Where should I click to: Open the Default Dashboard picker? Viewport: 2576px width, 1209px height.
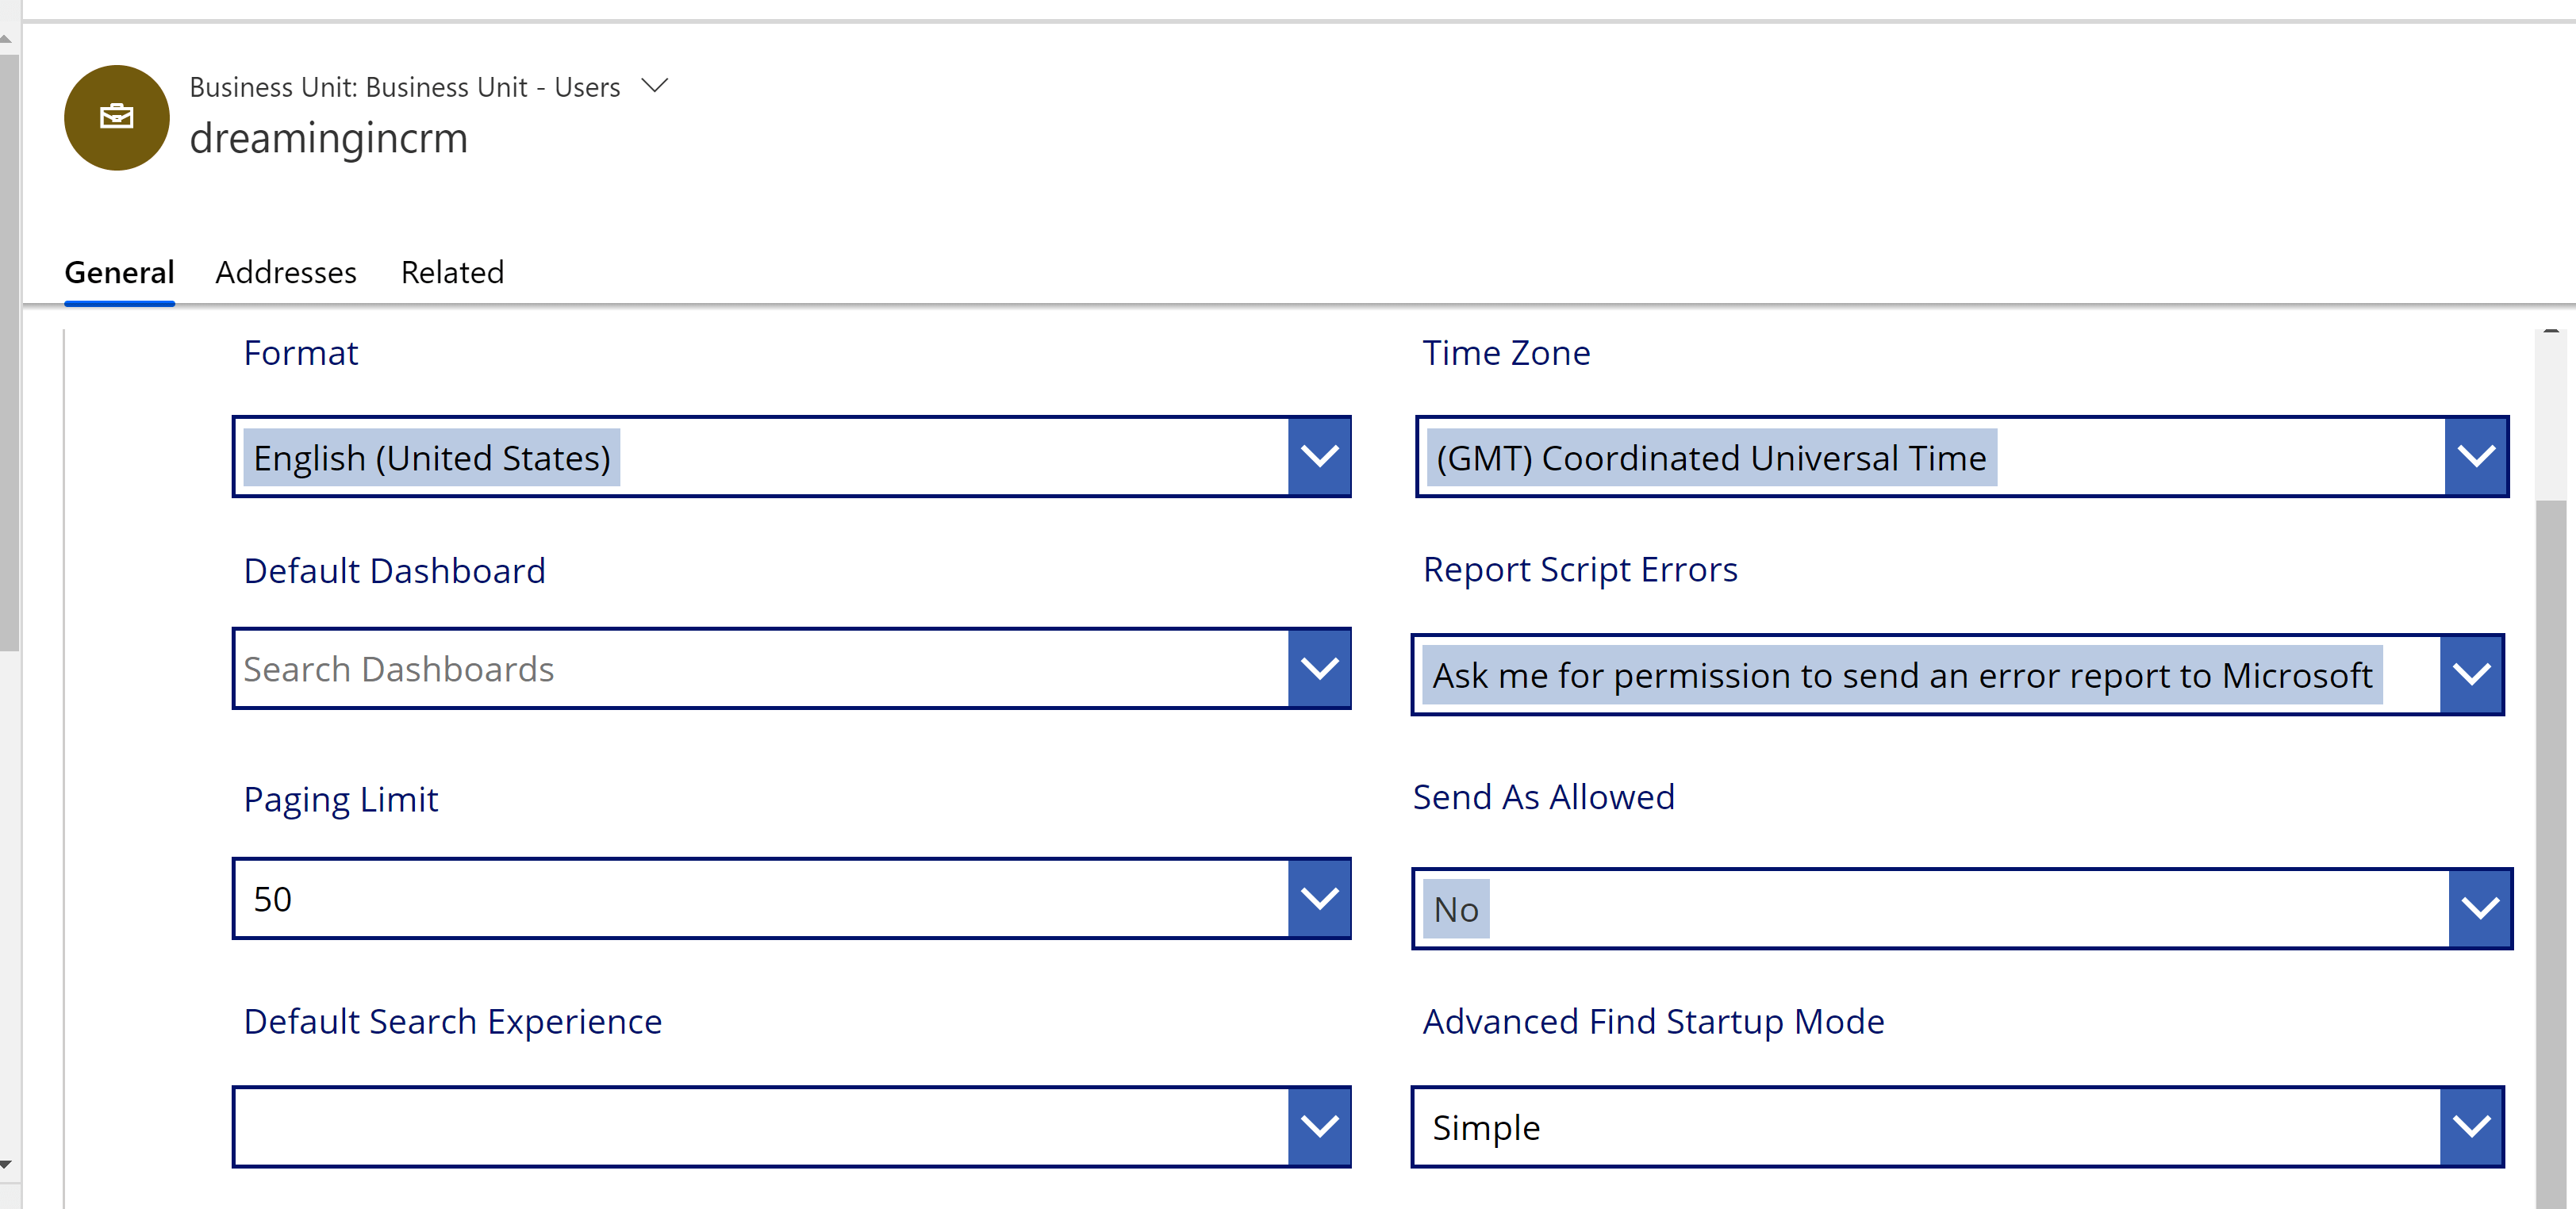(x=1320, y=668)
